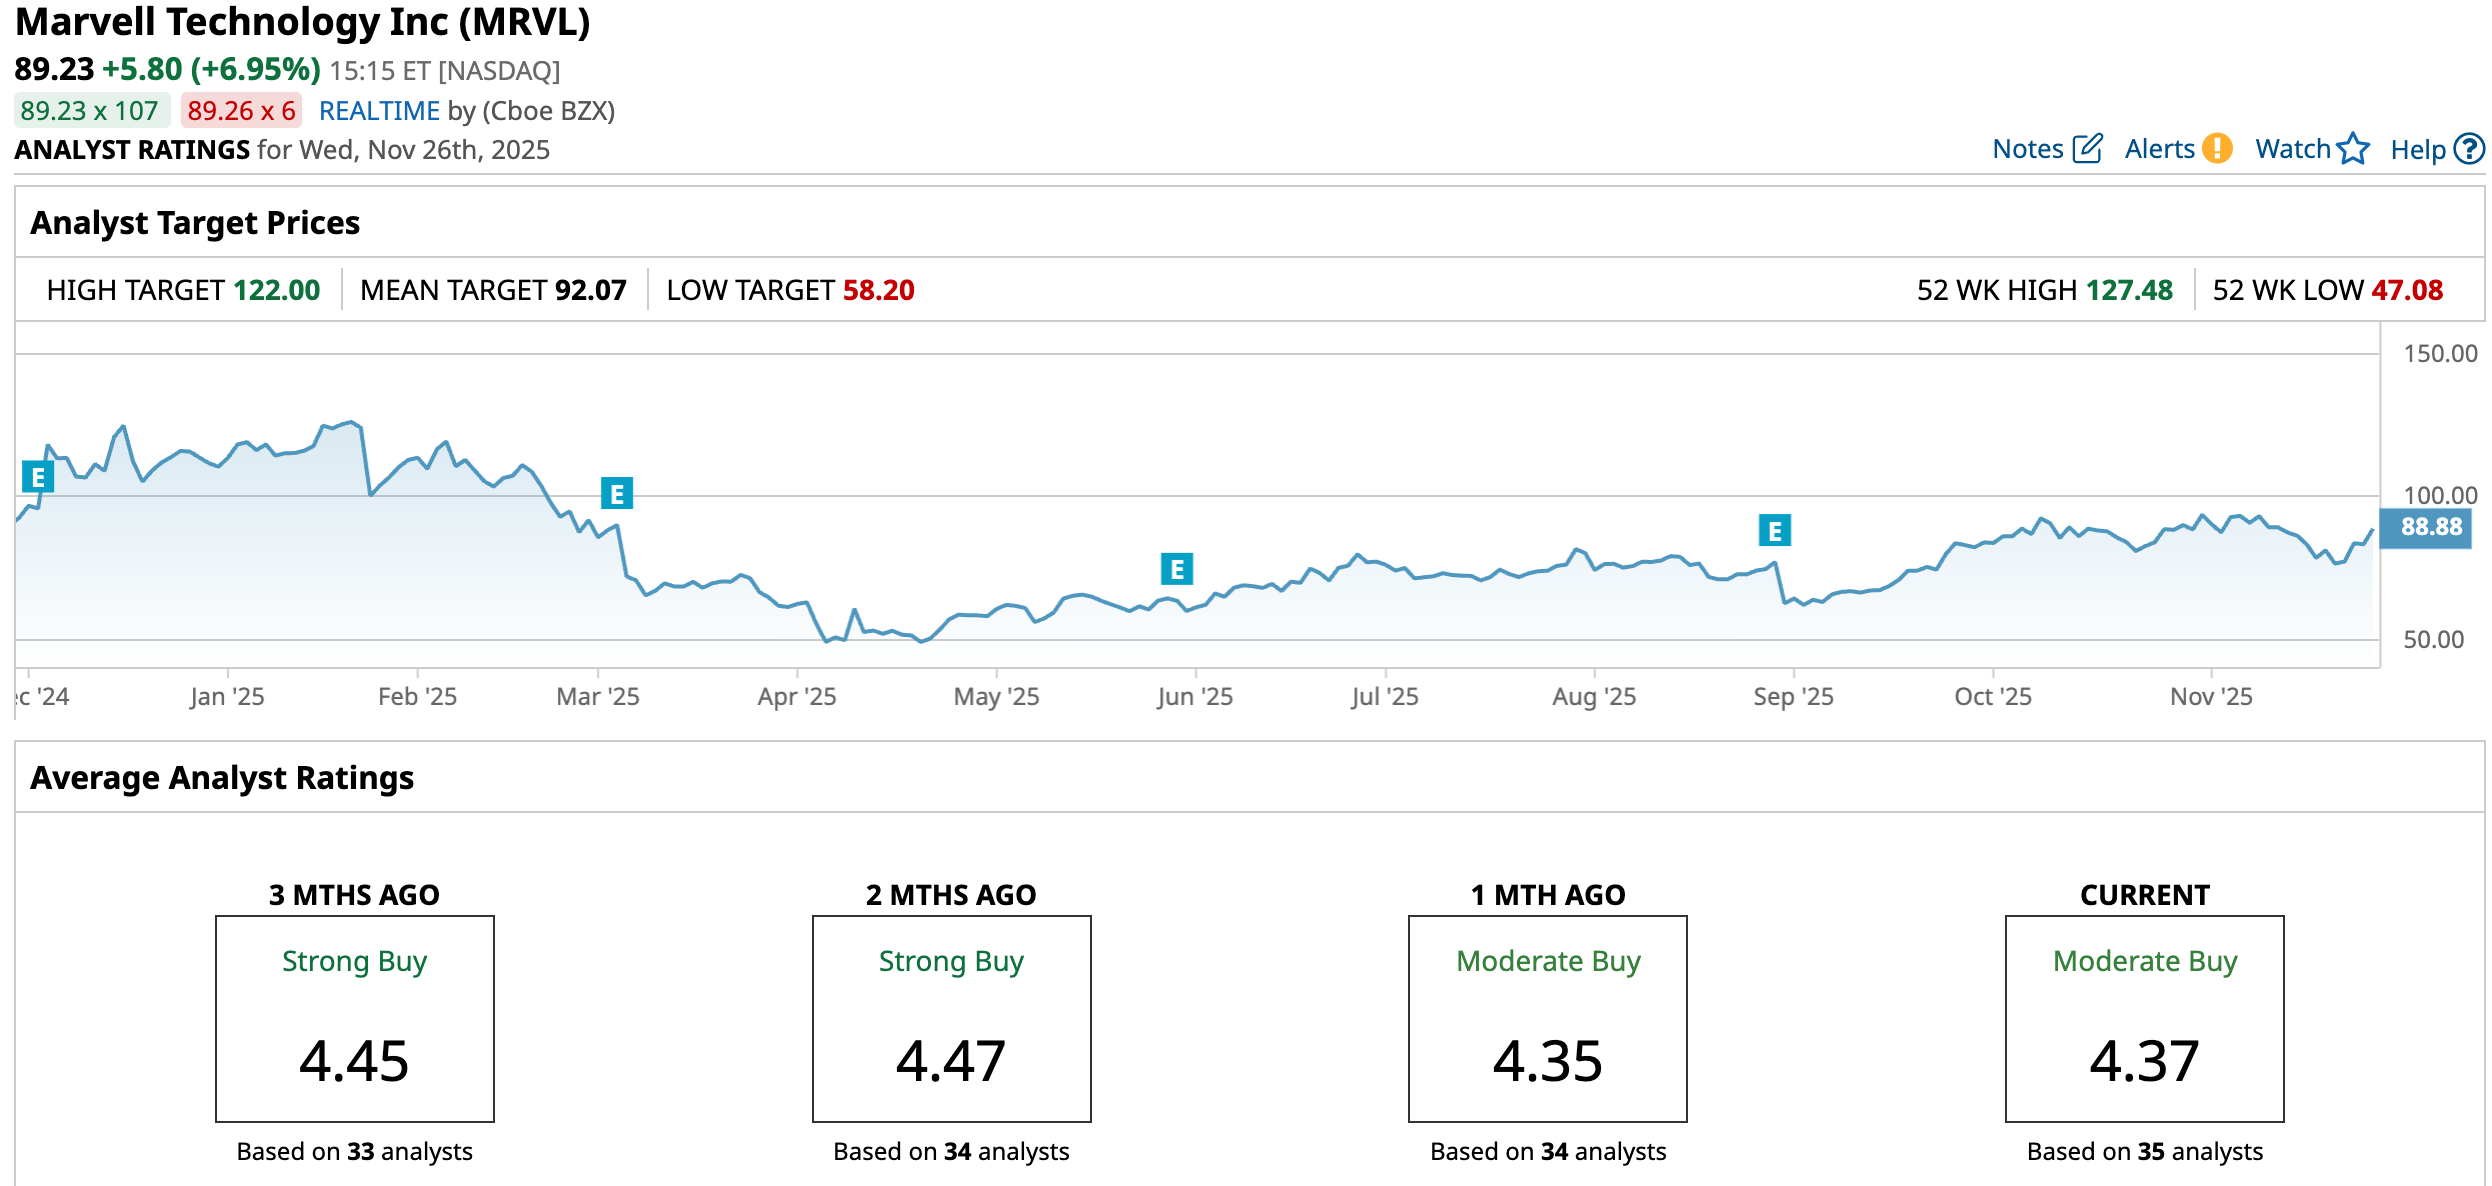Click the earnings E marker near Mar '25
Viewport: 2492px width, 1186px height.
click(616, 493)
